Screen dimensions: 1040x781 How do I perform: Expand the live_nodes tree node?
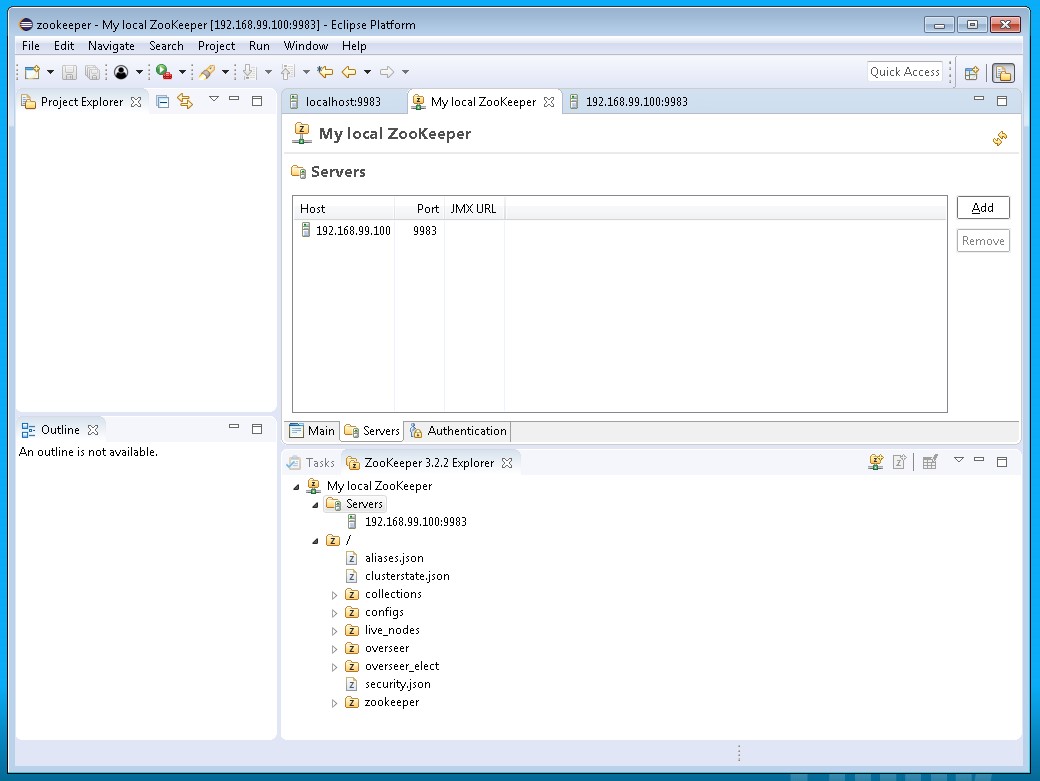pos(335,631)
